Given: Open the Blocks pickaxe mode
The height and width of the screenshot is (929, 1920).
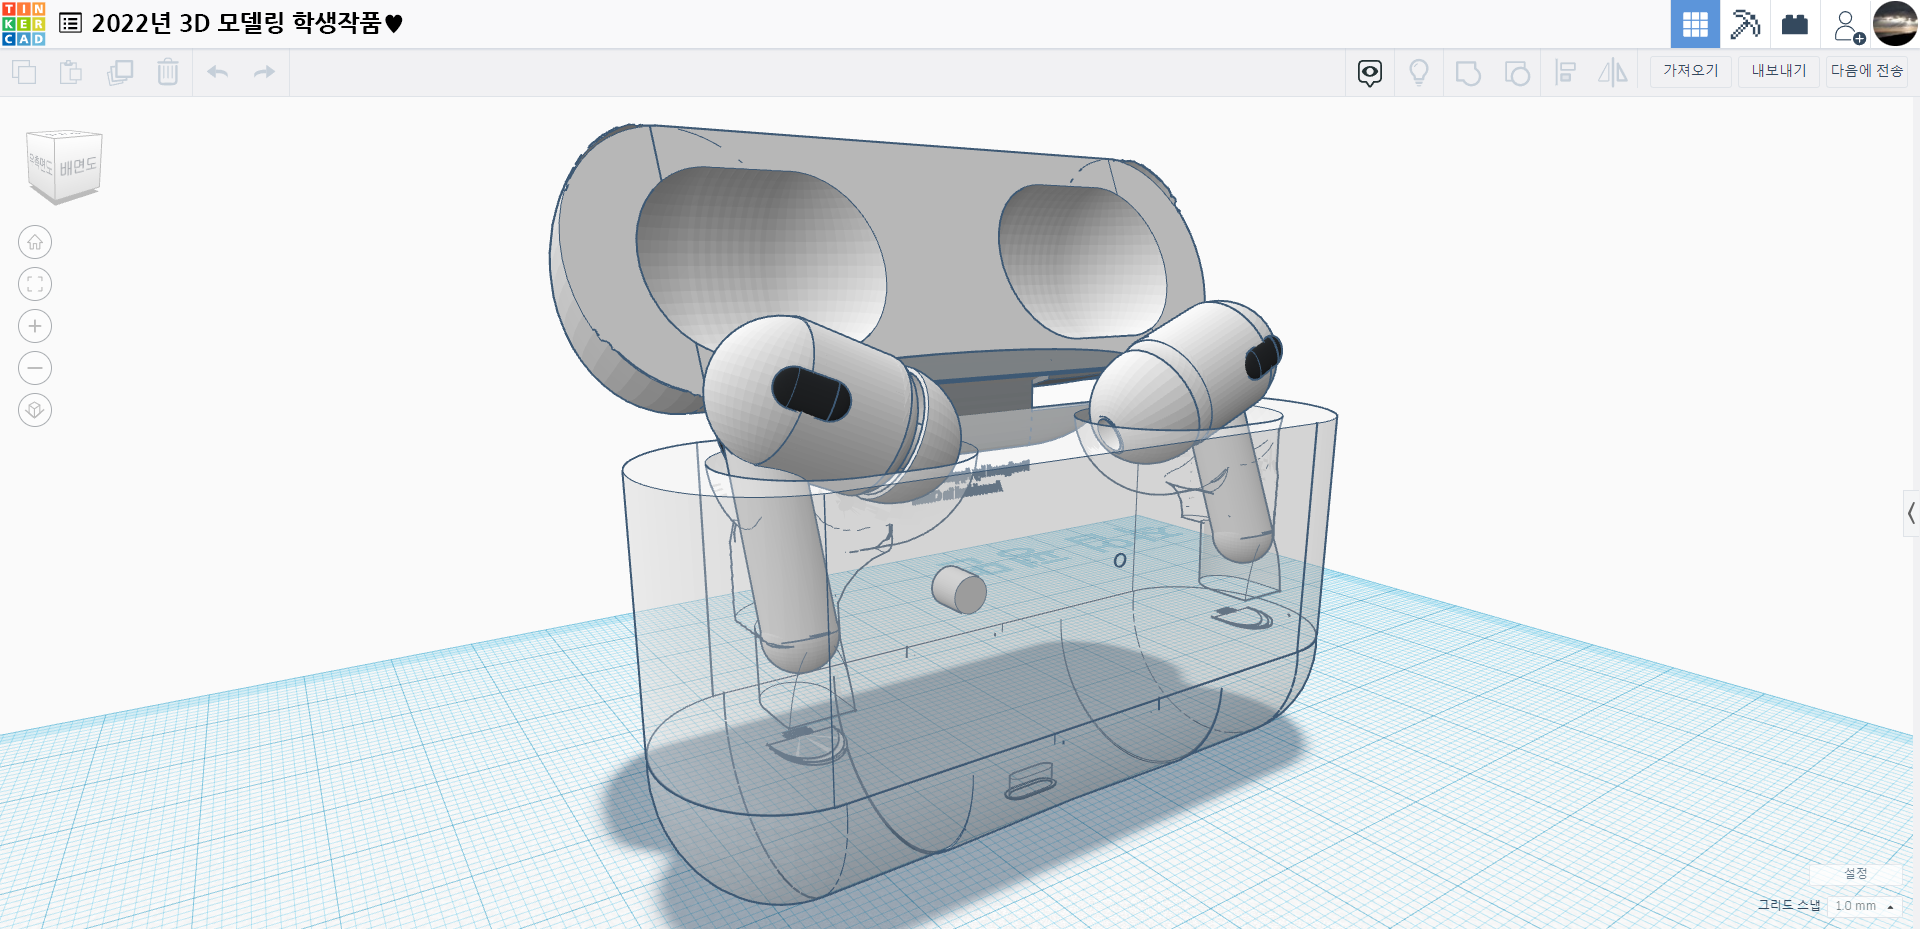Looking at the screenshot, I should 1745,24.
